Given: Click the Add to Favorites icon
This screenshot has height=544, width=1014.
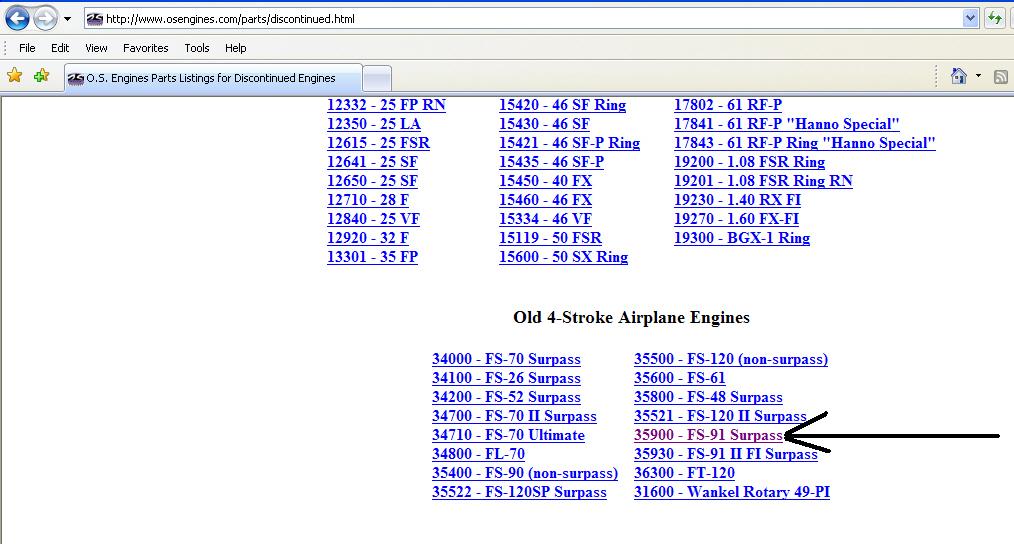Looking at the screenshot, I should pos(41,76).
